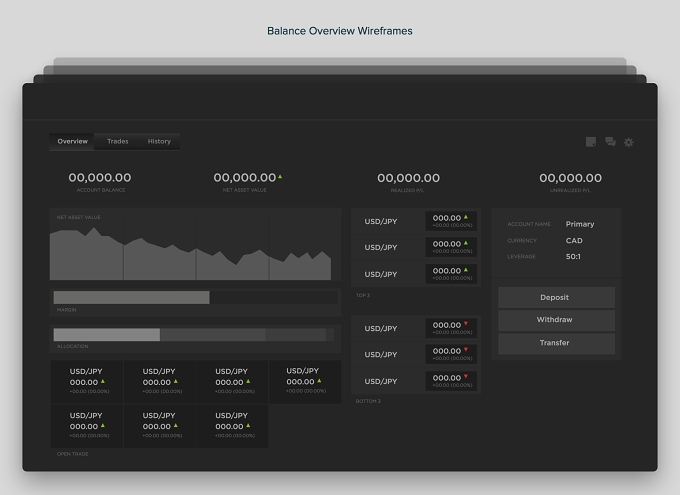Select the second USD/JPY row in Top 3
The image size is (680, 495).
click(x=416, y=247)
